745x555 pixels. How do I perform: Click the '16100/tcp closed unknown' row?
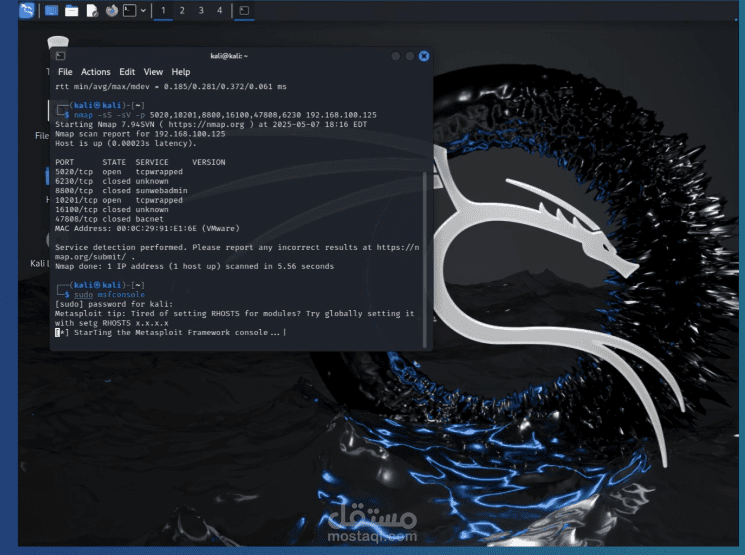112,210
